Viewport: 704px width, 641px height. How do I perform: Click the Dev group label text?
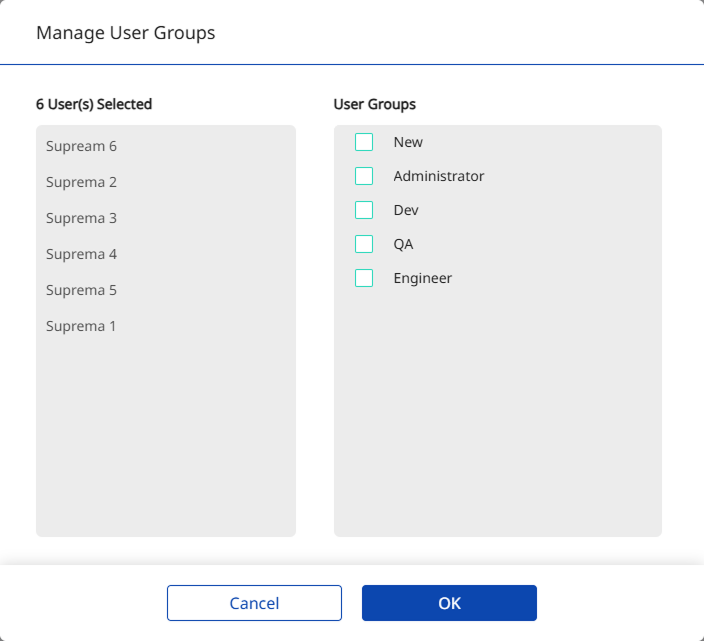(406, 210)
